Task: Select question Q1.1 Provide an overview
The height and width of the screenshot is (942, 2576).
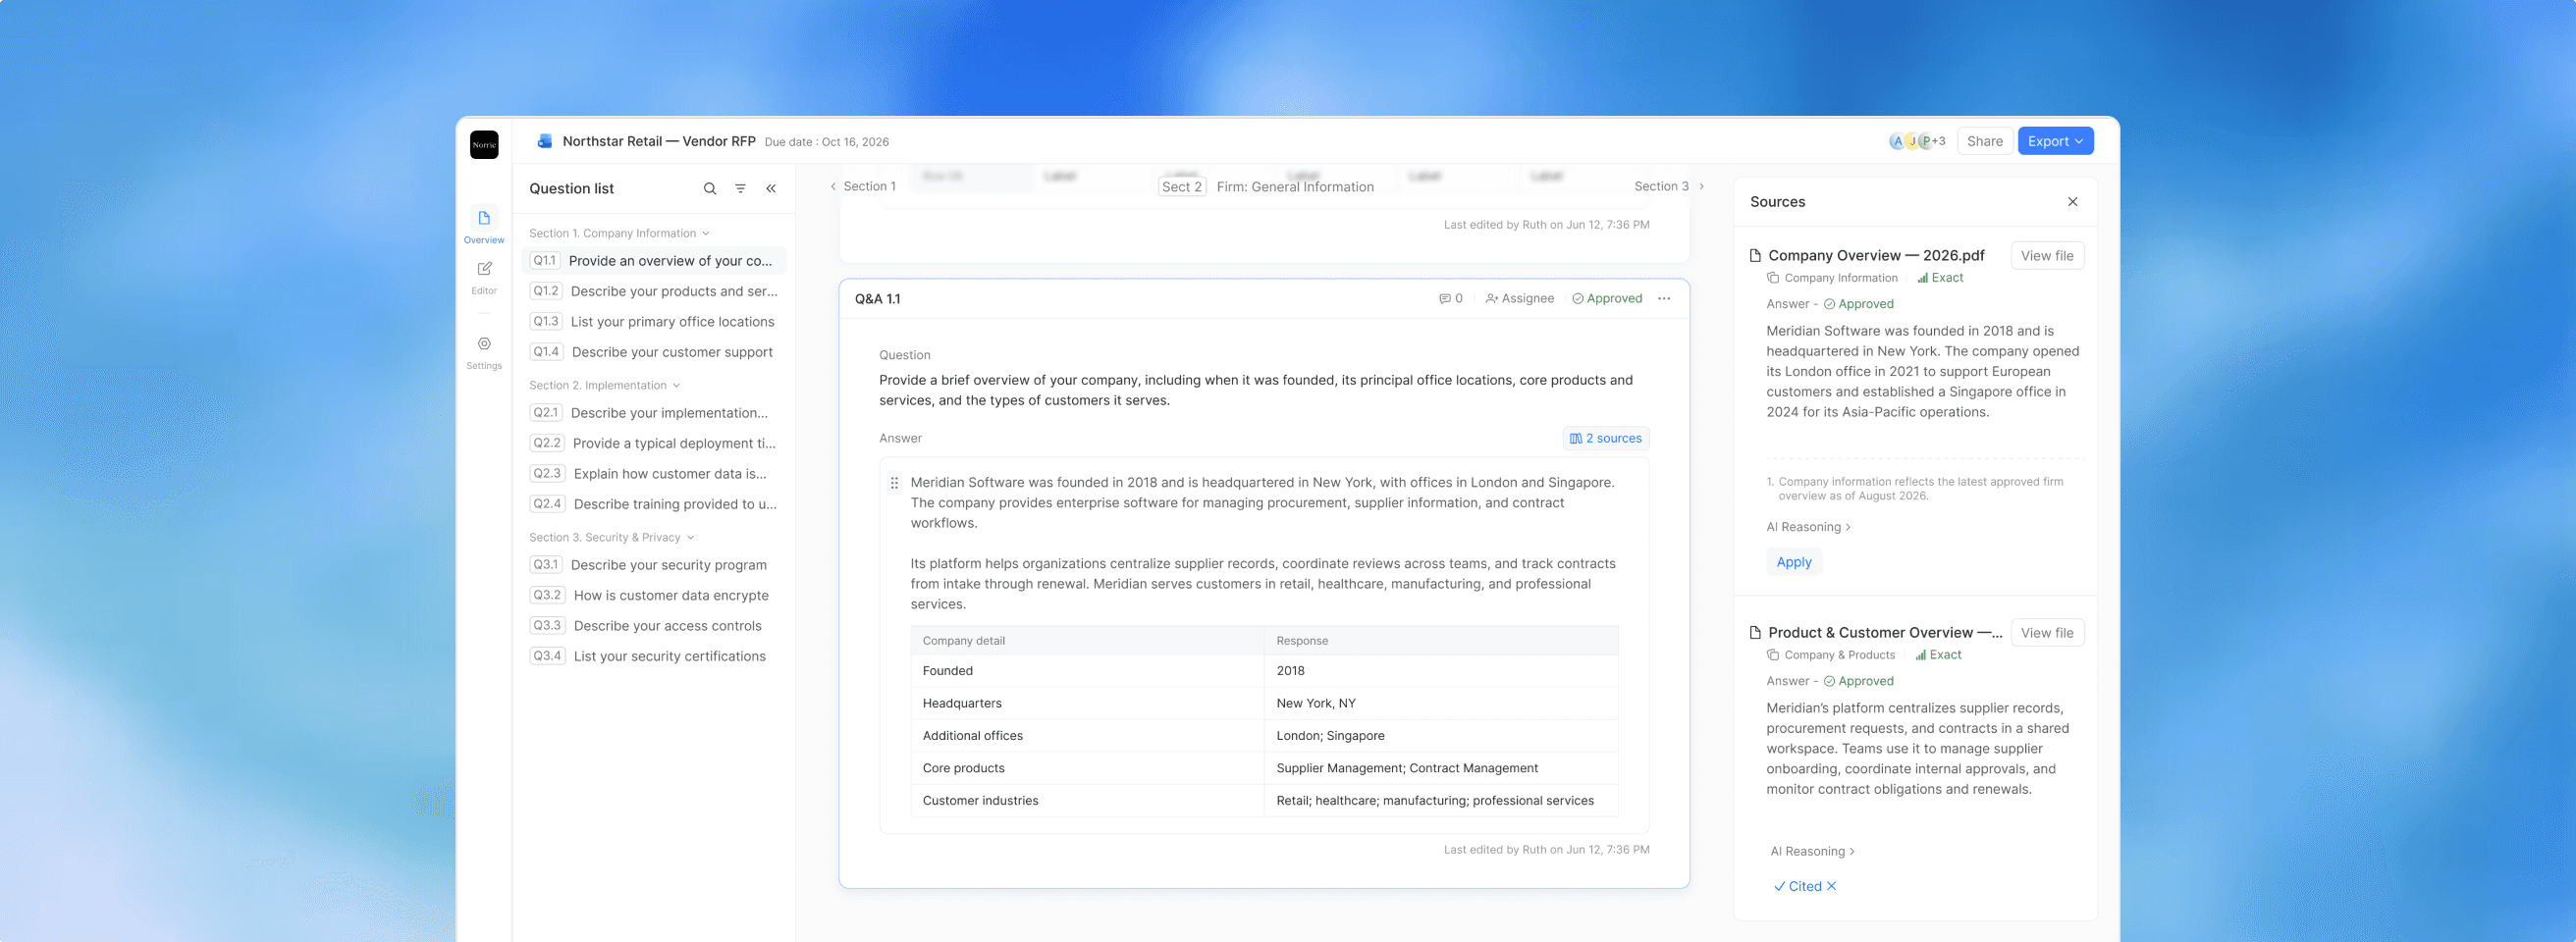Action: (x=654, y=260)
